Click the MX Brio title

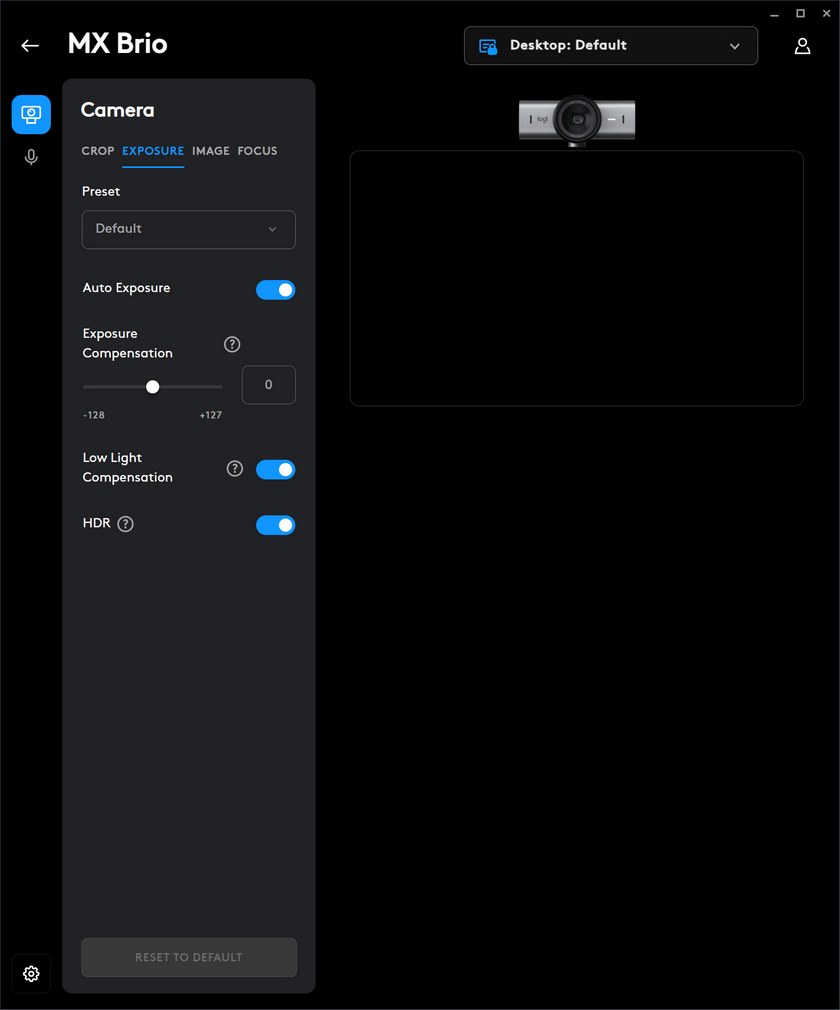[117, 44]
